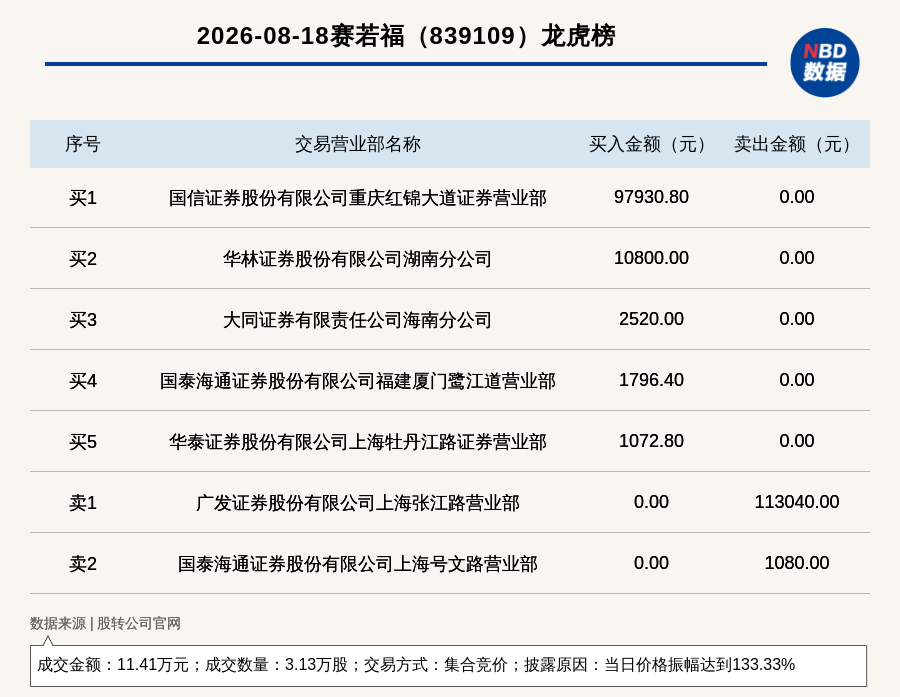This screenshot has width=900, height=697.
Task: Click the buy amount 10800.00
Action: tap(651, 258)
